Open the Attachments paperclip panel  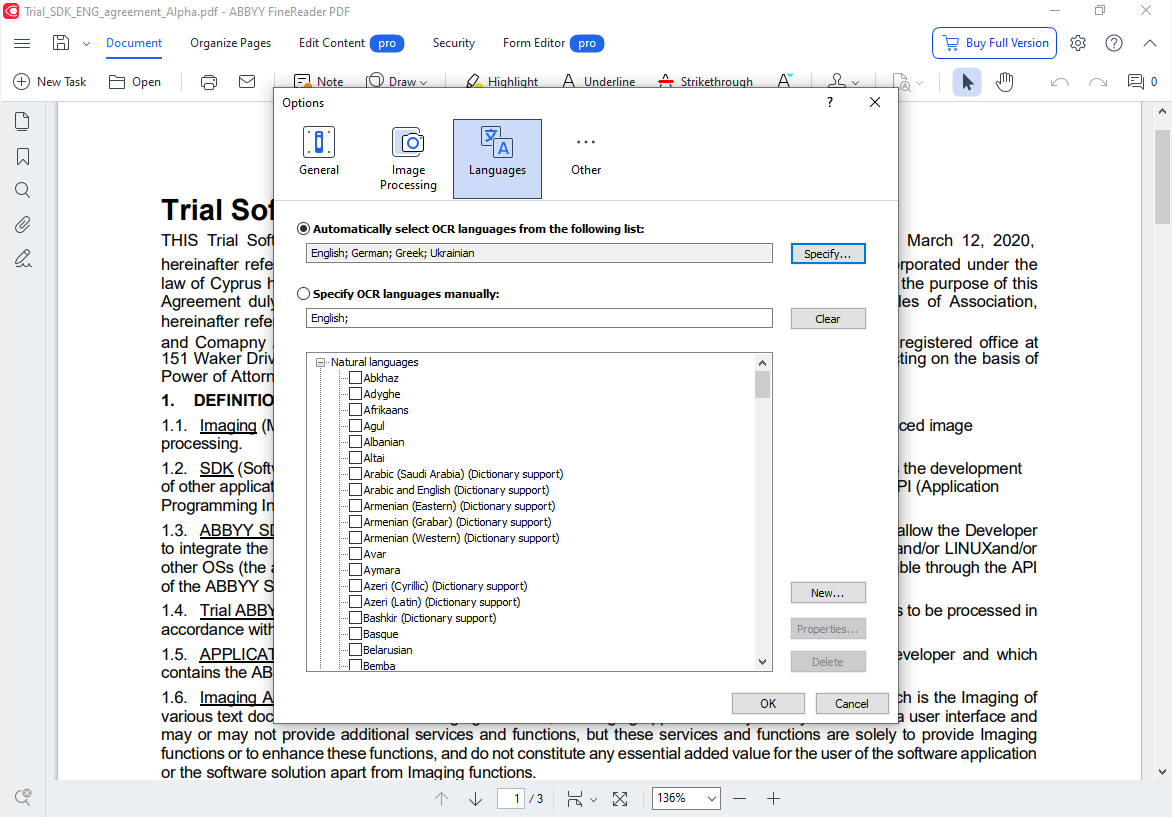[x=22, y=224]
